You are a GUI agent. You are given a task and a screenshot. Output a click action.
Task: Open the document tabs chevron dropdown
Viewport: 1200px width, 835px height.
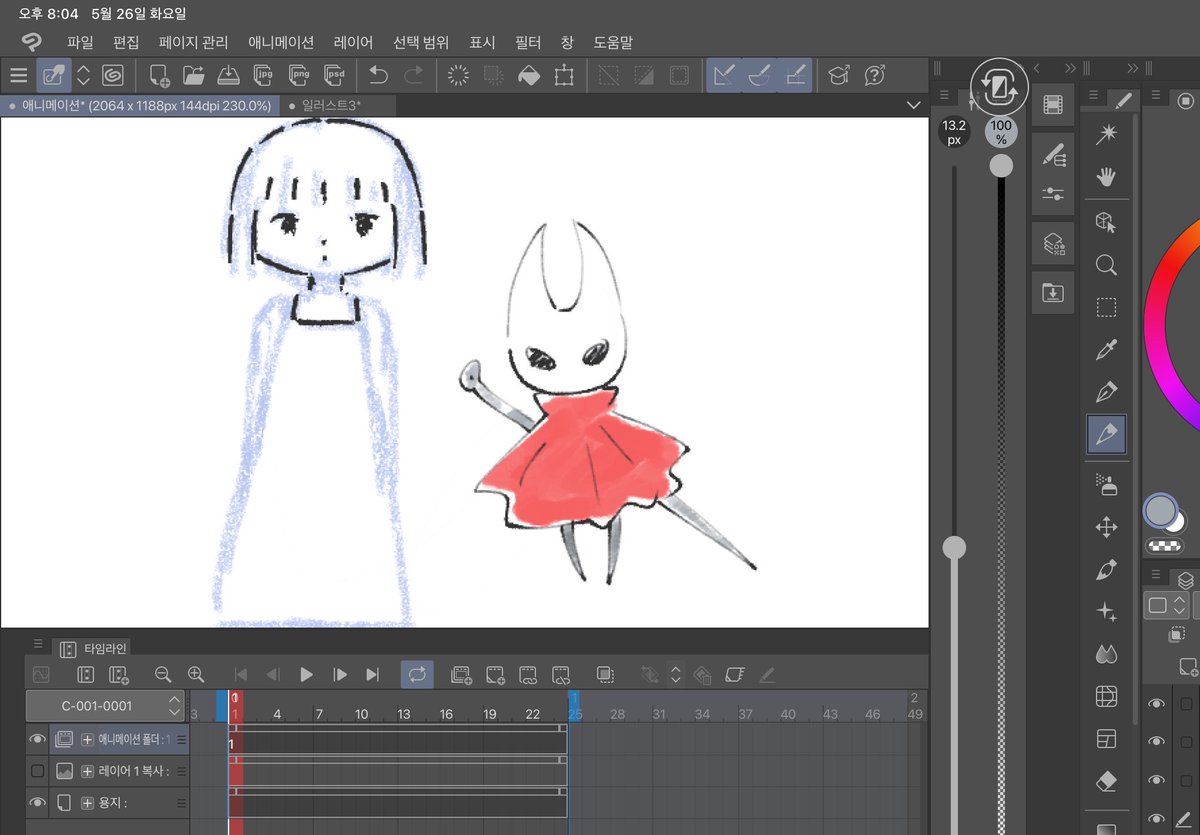coord(913,105)
